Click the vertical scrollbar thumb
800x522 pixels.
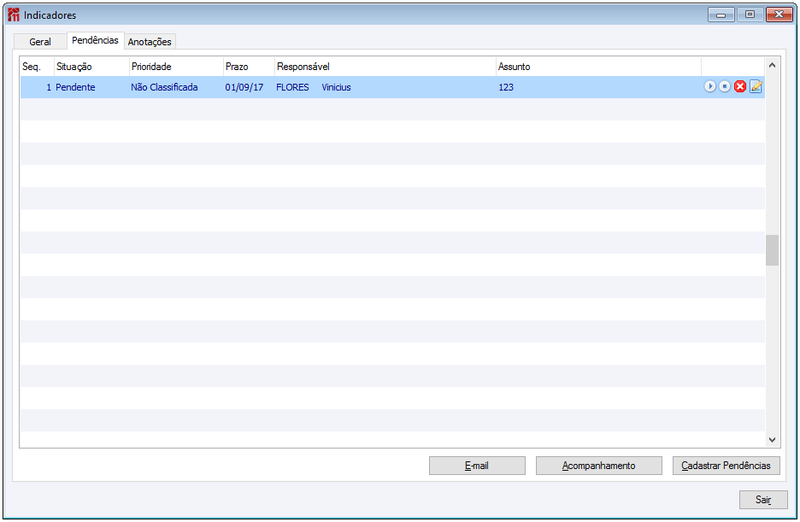(x=772, y=250)
